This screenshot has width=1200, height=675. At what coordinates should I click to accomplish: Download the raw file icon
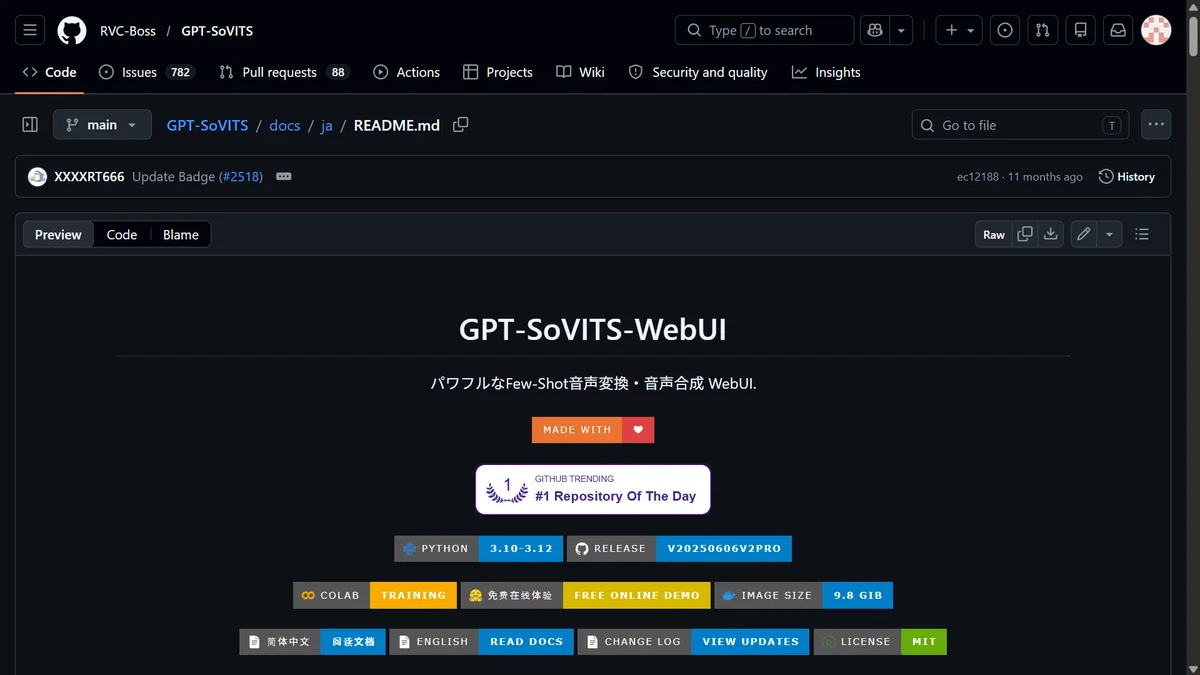pyautogui.click(x=1050, y=235)
